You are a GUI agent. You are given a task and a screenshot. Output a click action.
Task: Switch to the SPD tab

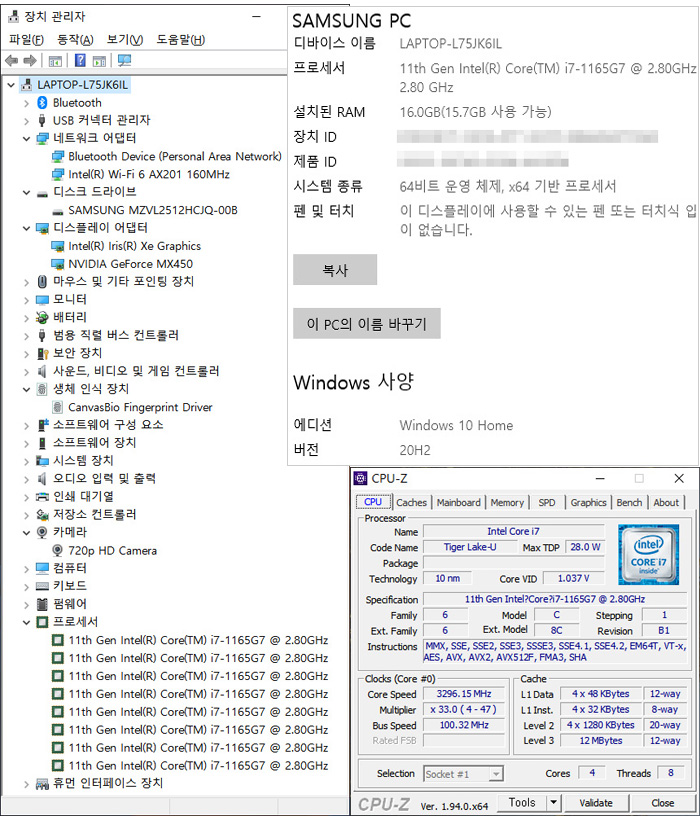click(x=546, y=502)
